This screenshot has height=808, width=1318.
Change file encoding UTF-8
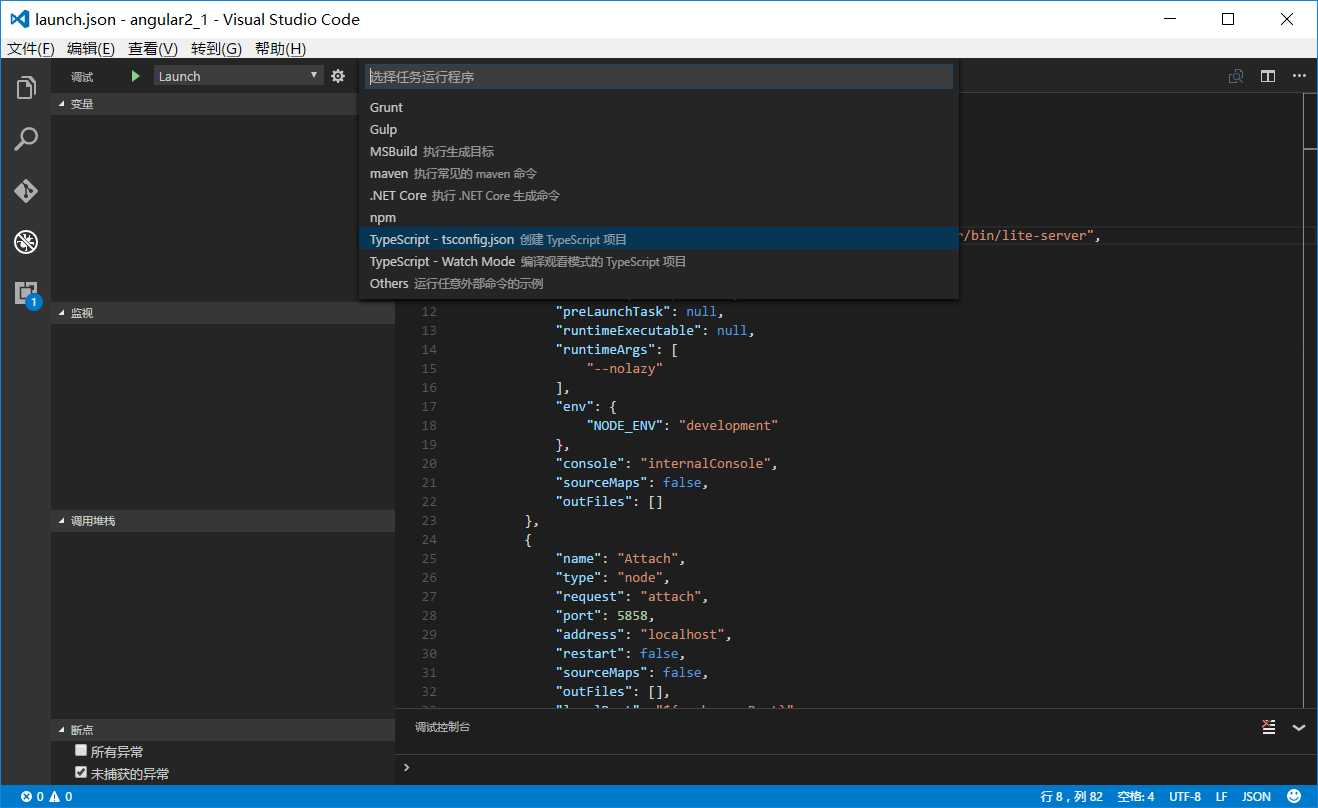(x=1184, y=797)
